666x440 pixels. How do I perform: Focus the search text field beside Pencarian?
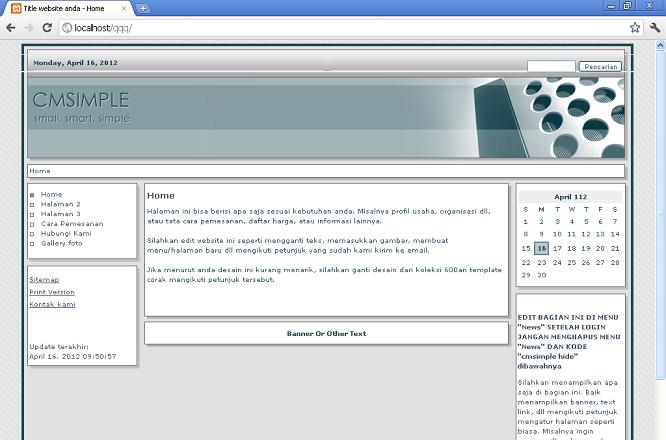[551, 66]
